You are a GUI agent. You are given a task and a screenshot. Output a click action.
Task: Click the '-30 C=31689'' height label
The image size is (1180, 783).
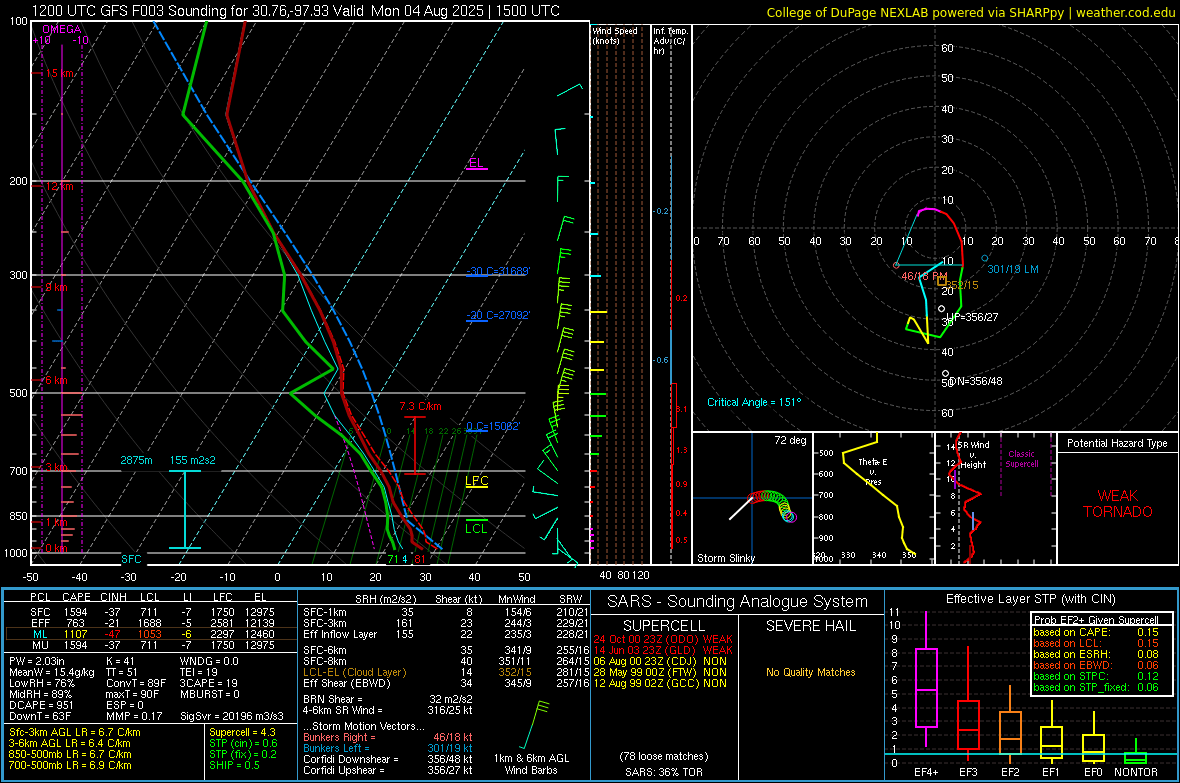(498, 271)
